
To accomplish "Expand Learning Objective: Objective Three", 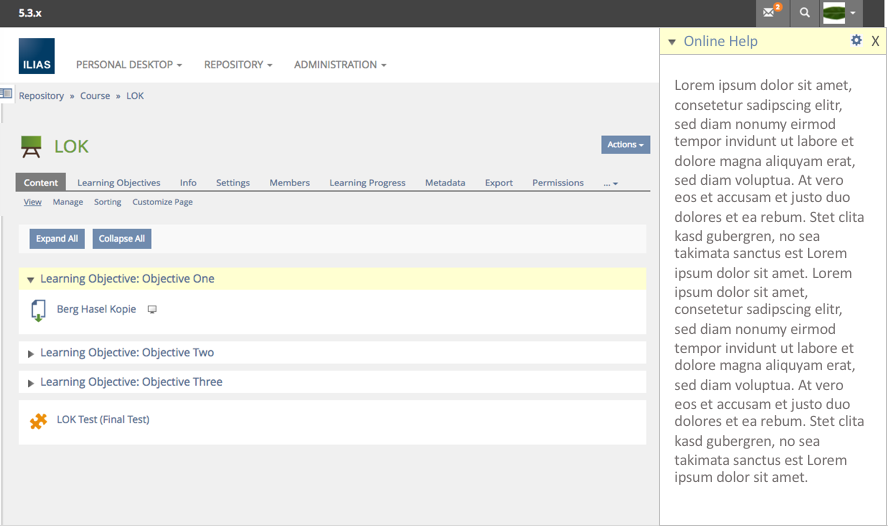I will (x=31, y=383).
